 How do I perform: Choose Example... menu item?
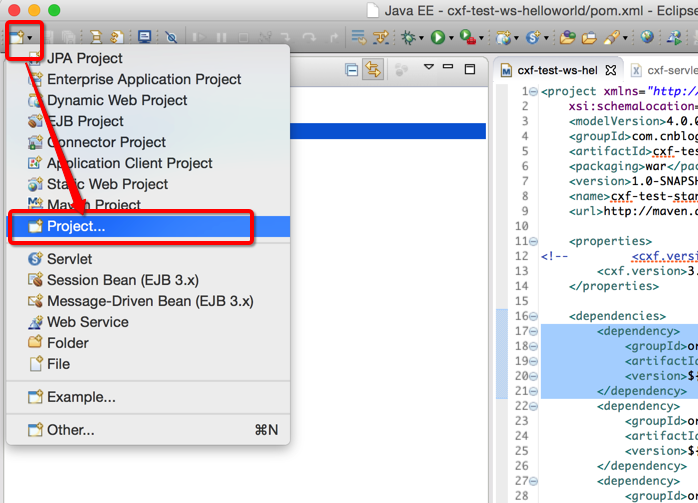point(148,397)
